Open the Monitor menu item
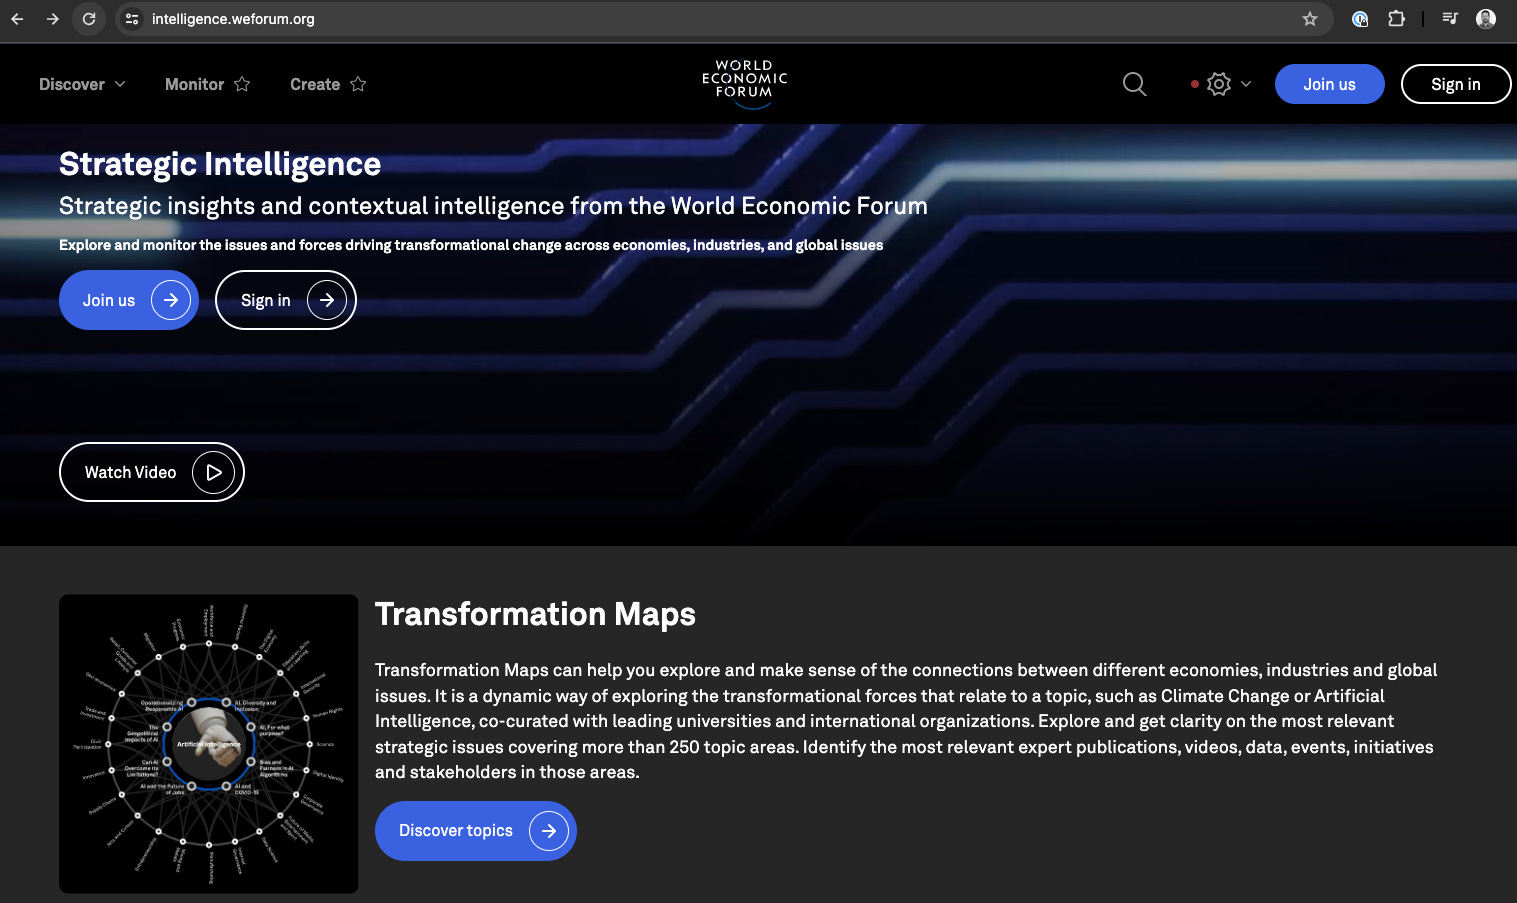Viewport: 1517px width, 903px height. pos(194,84)
